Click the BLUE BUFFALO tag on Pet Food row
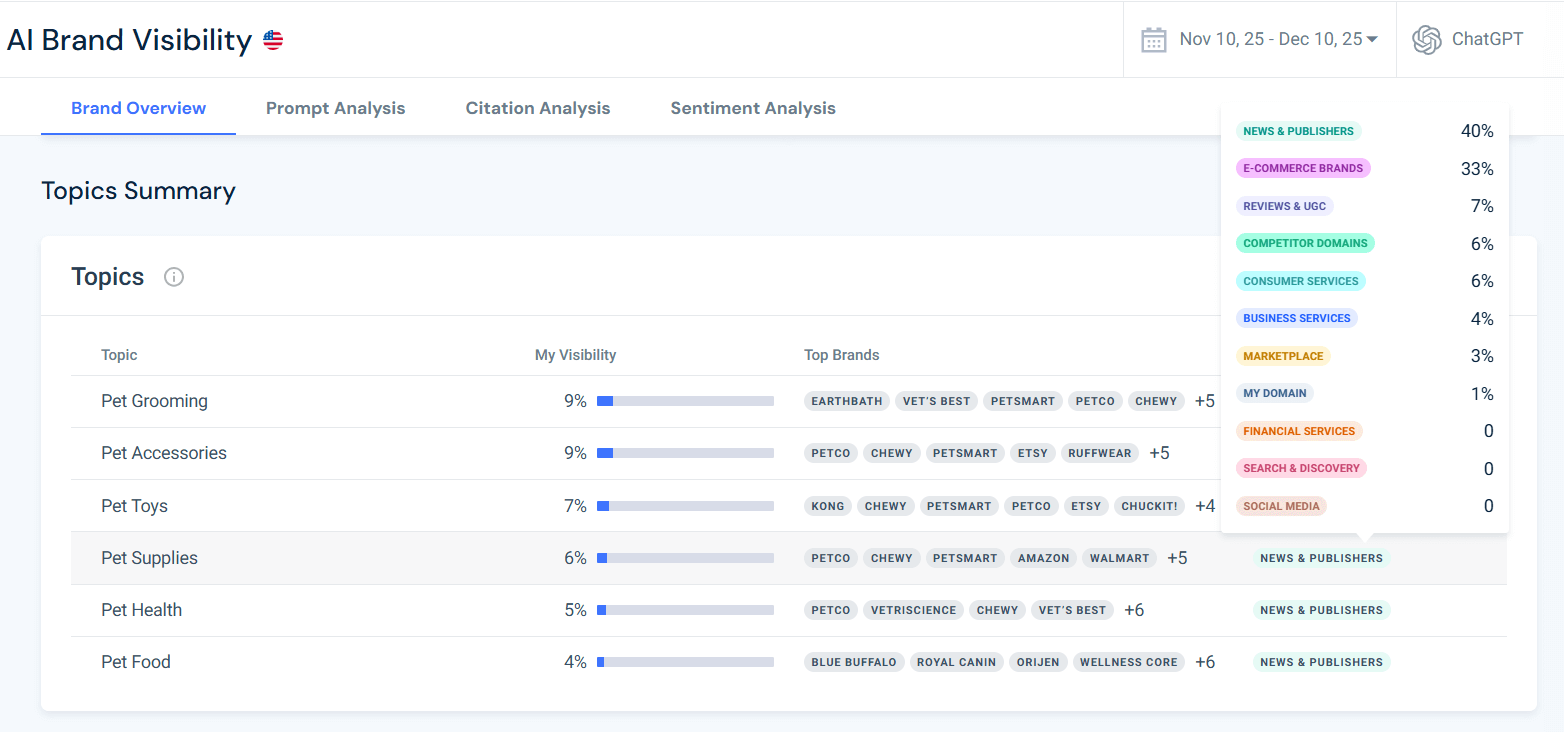The image size is (1564, 732). (854, 661)
